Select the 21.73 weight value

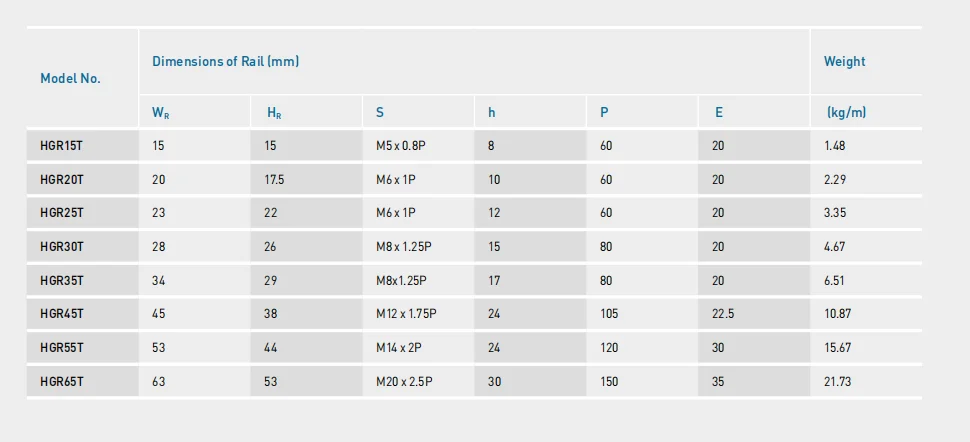coord(837,381)
